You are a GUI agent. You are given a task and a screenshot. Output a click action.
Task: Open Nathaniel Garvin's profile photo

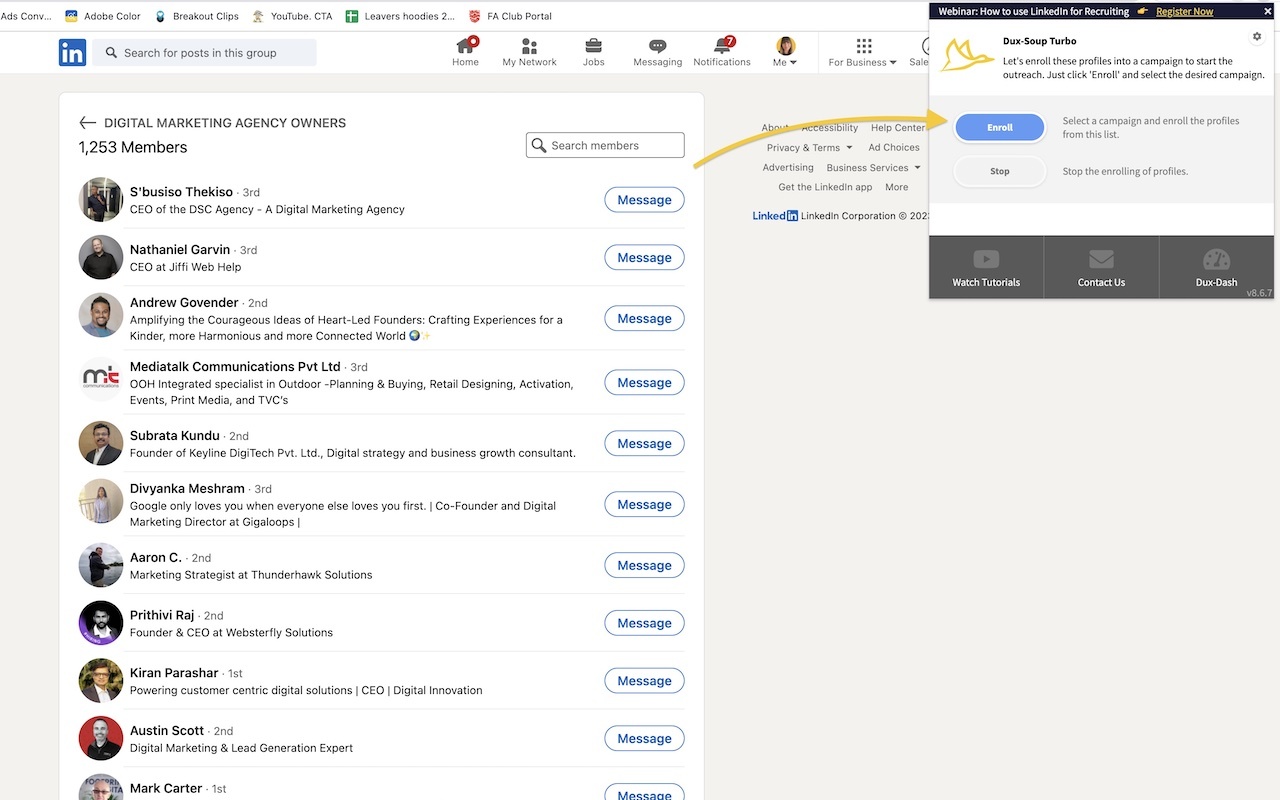tap(101, 258)
